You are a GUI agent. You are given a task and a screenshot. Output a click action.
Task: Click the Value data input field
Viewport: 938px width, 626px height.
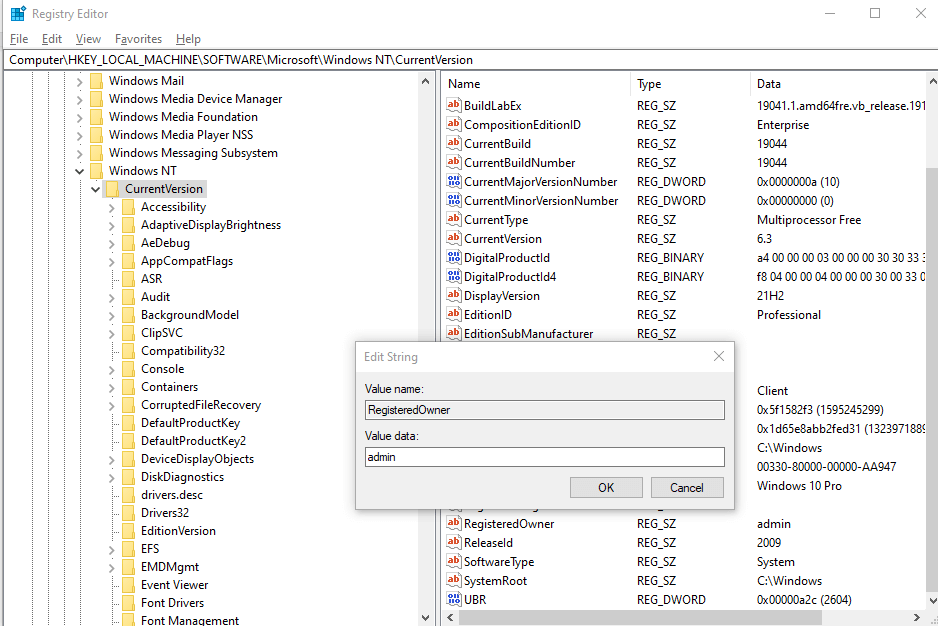(544, 457)
